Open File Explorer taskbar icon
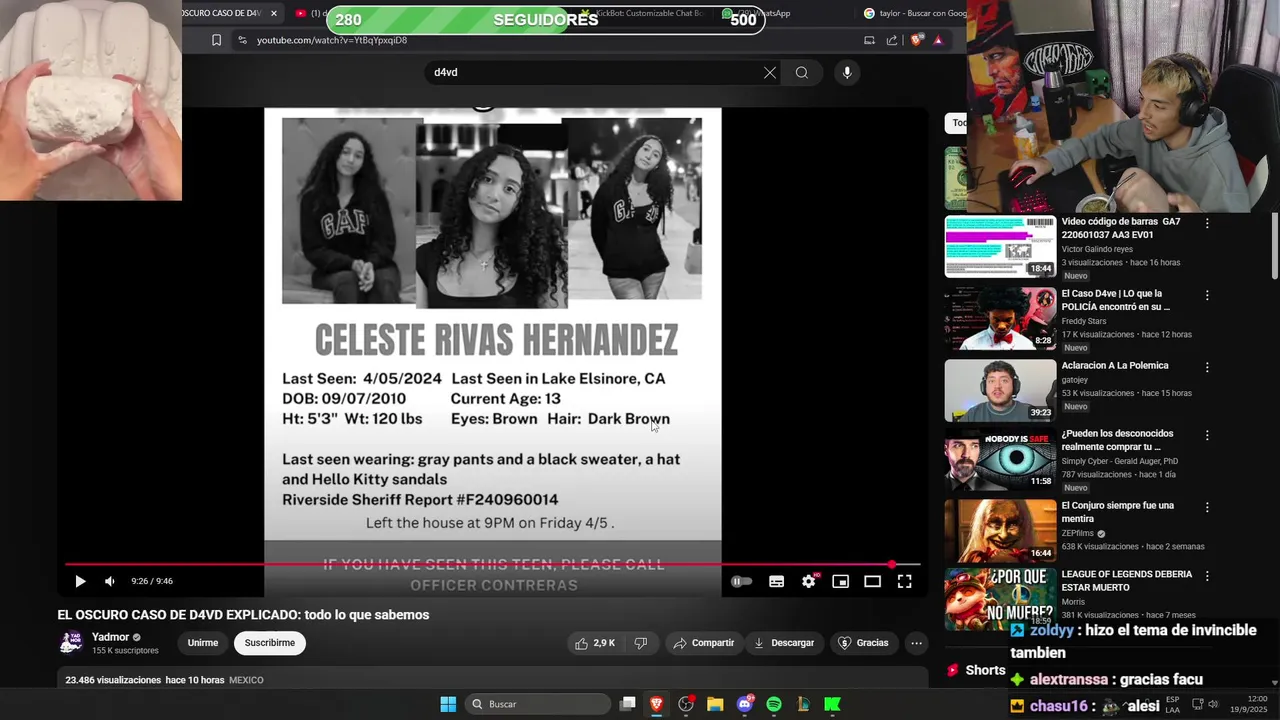Viewport: 1280px width, 720px height. coord(715,704)
